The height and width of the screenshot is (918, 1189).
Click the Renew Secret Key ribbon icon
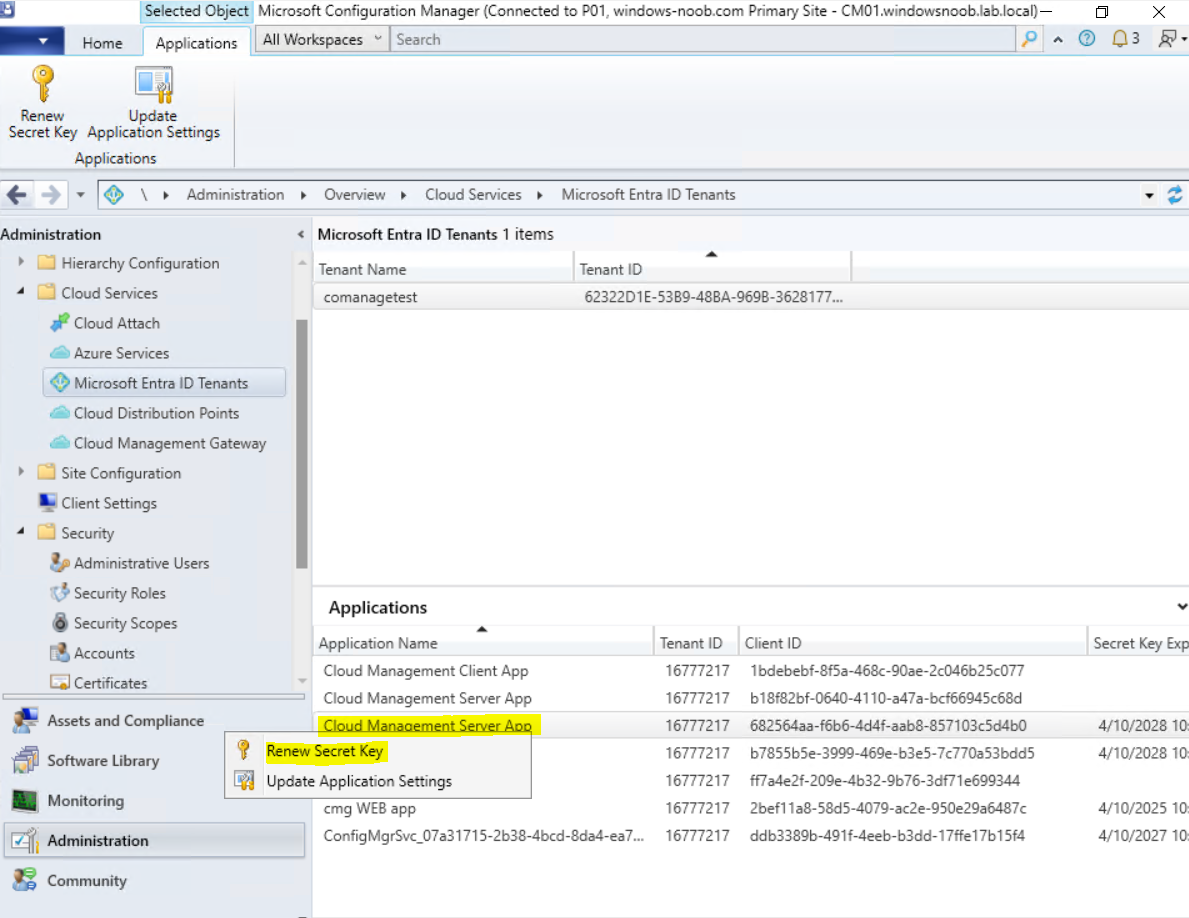(x=42, y=83)
